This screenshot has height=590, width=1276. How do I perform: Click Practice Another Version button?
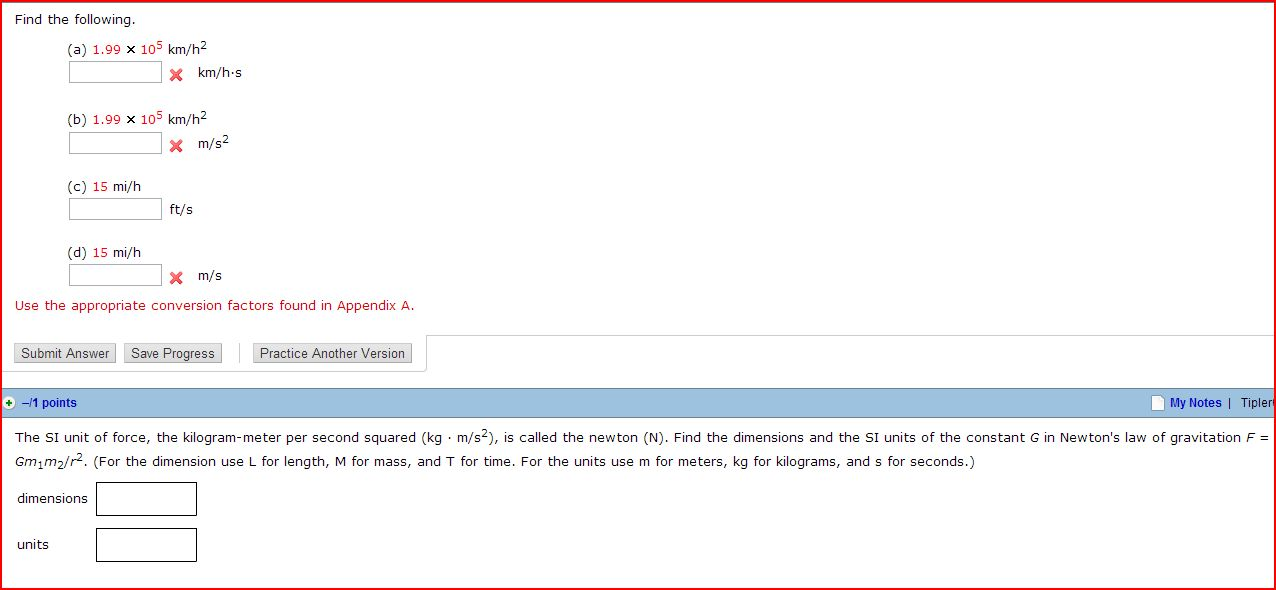pos(332,353)
